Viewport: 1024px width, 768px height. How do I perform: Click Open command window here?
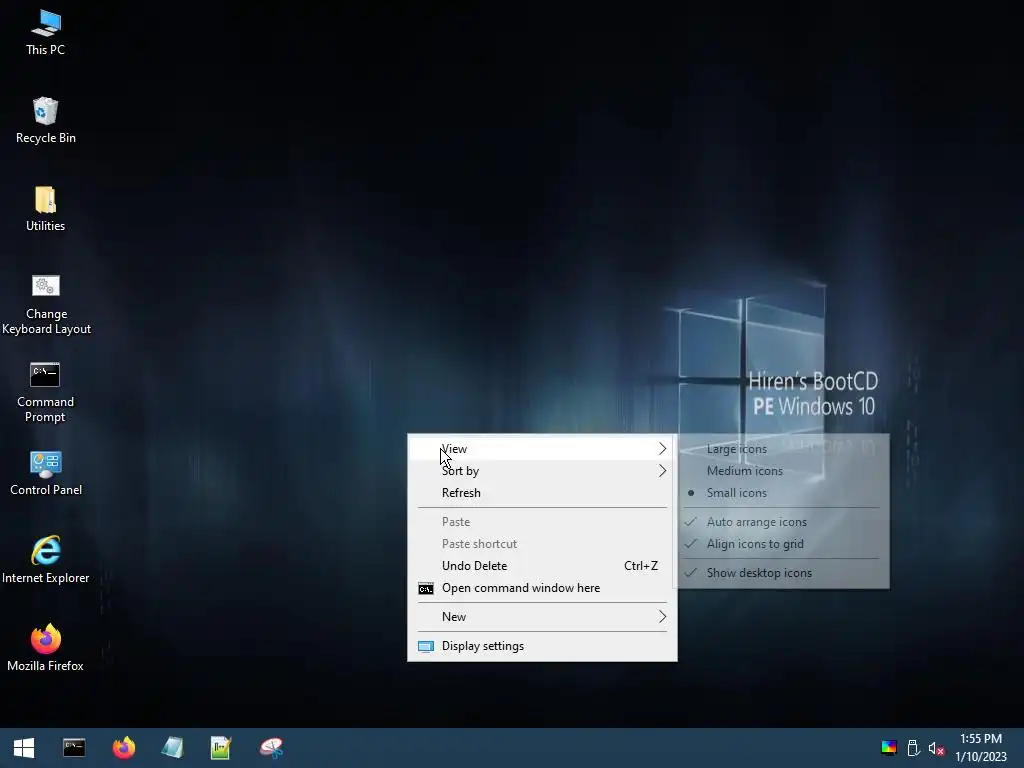[542, 588]
